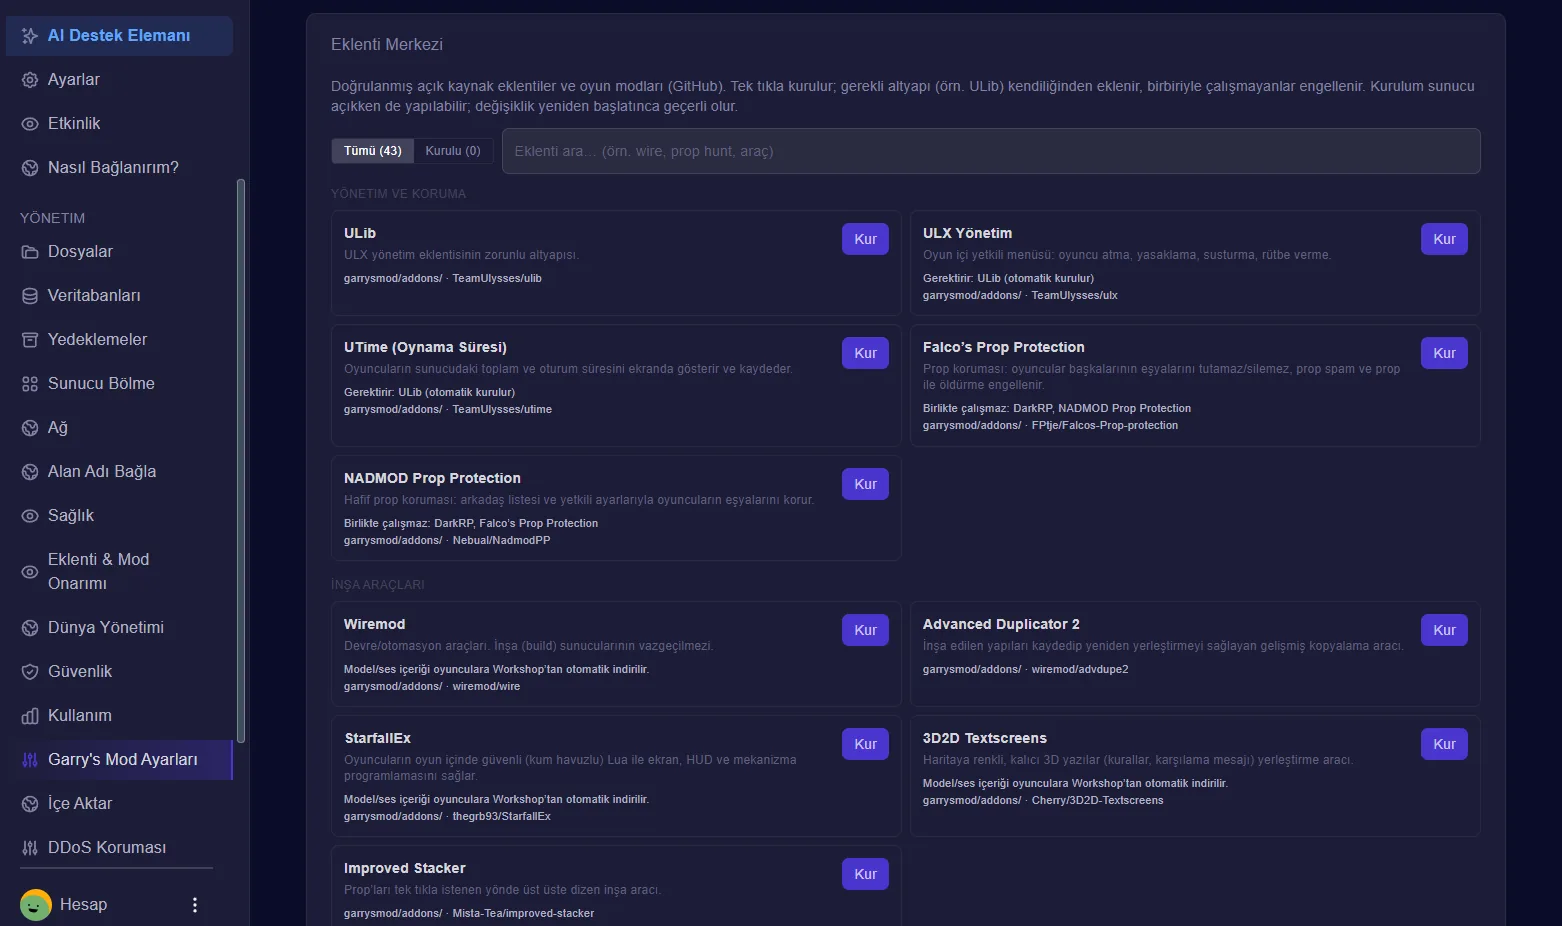Click the Hesap avatar image
Viewport: 1562px width, 926px height.
36,905
